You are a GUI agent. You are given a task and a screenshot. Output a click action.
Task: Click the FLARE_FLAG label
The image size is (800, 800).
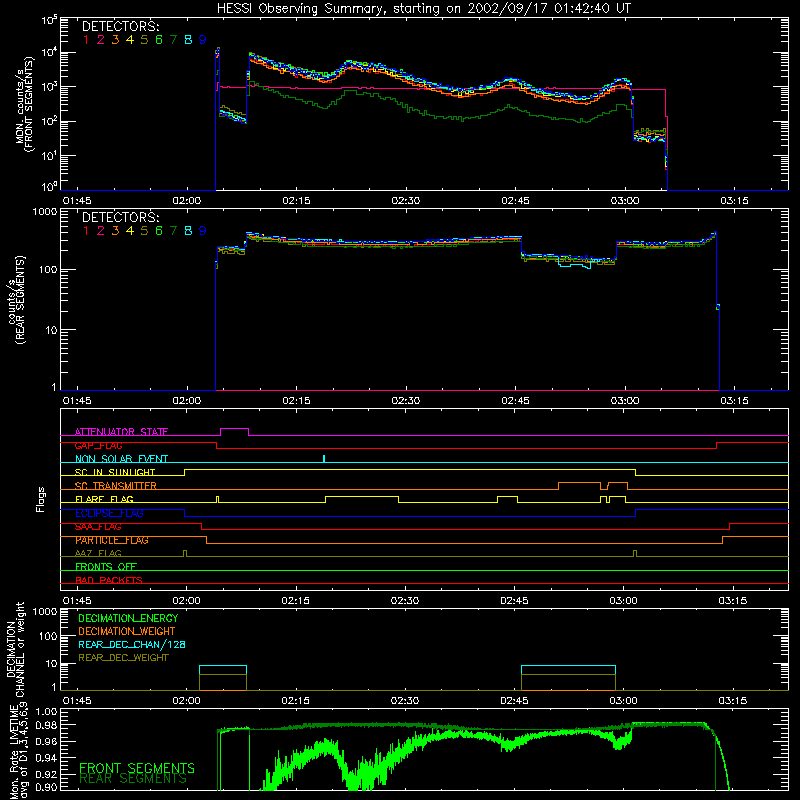[105, 499]
